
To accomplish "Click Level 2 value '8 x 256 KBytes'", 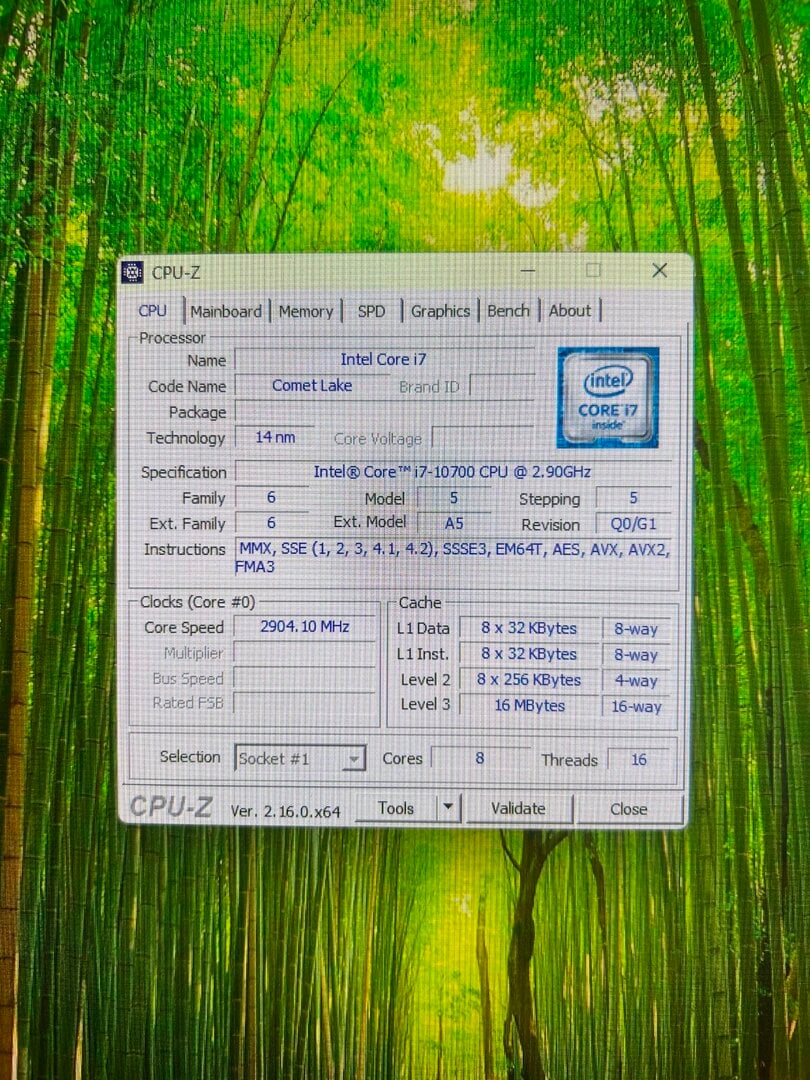I will pyautogui.click(x=529, y=680).
